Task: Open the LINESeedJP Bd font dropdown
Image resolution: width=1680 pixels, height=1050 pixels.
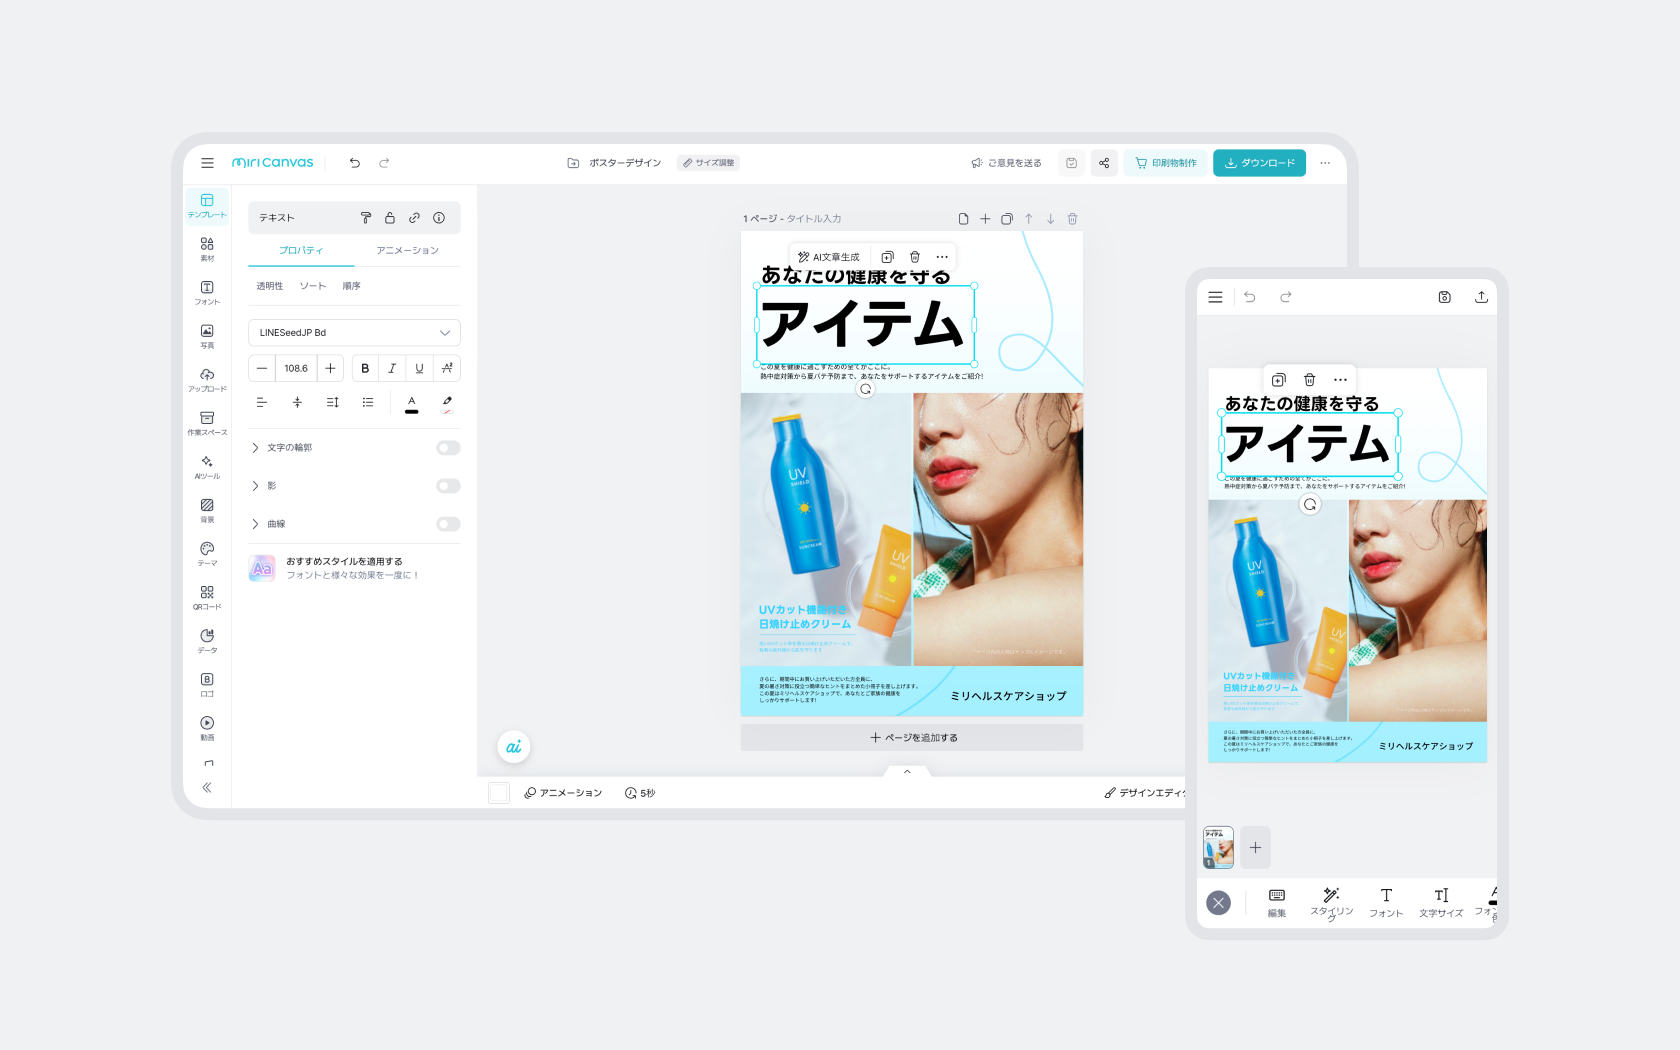Action: coord(354,333)
